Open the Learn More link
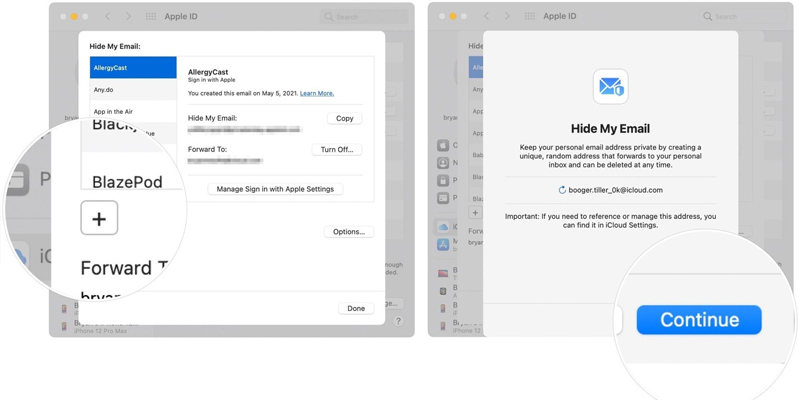The image size is (799, 400). pos(317,93)
